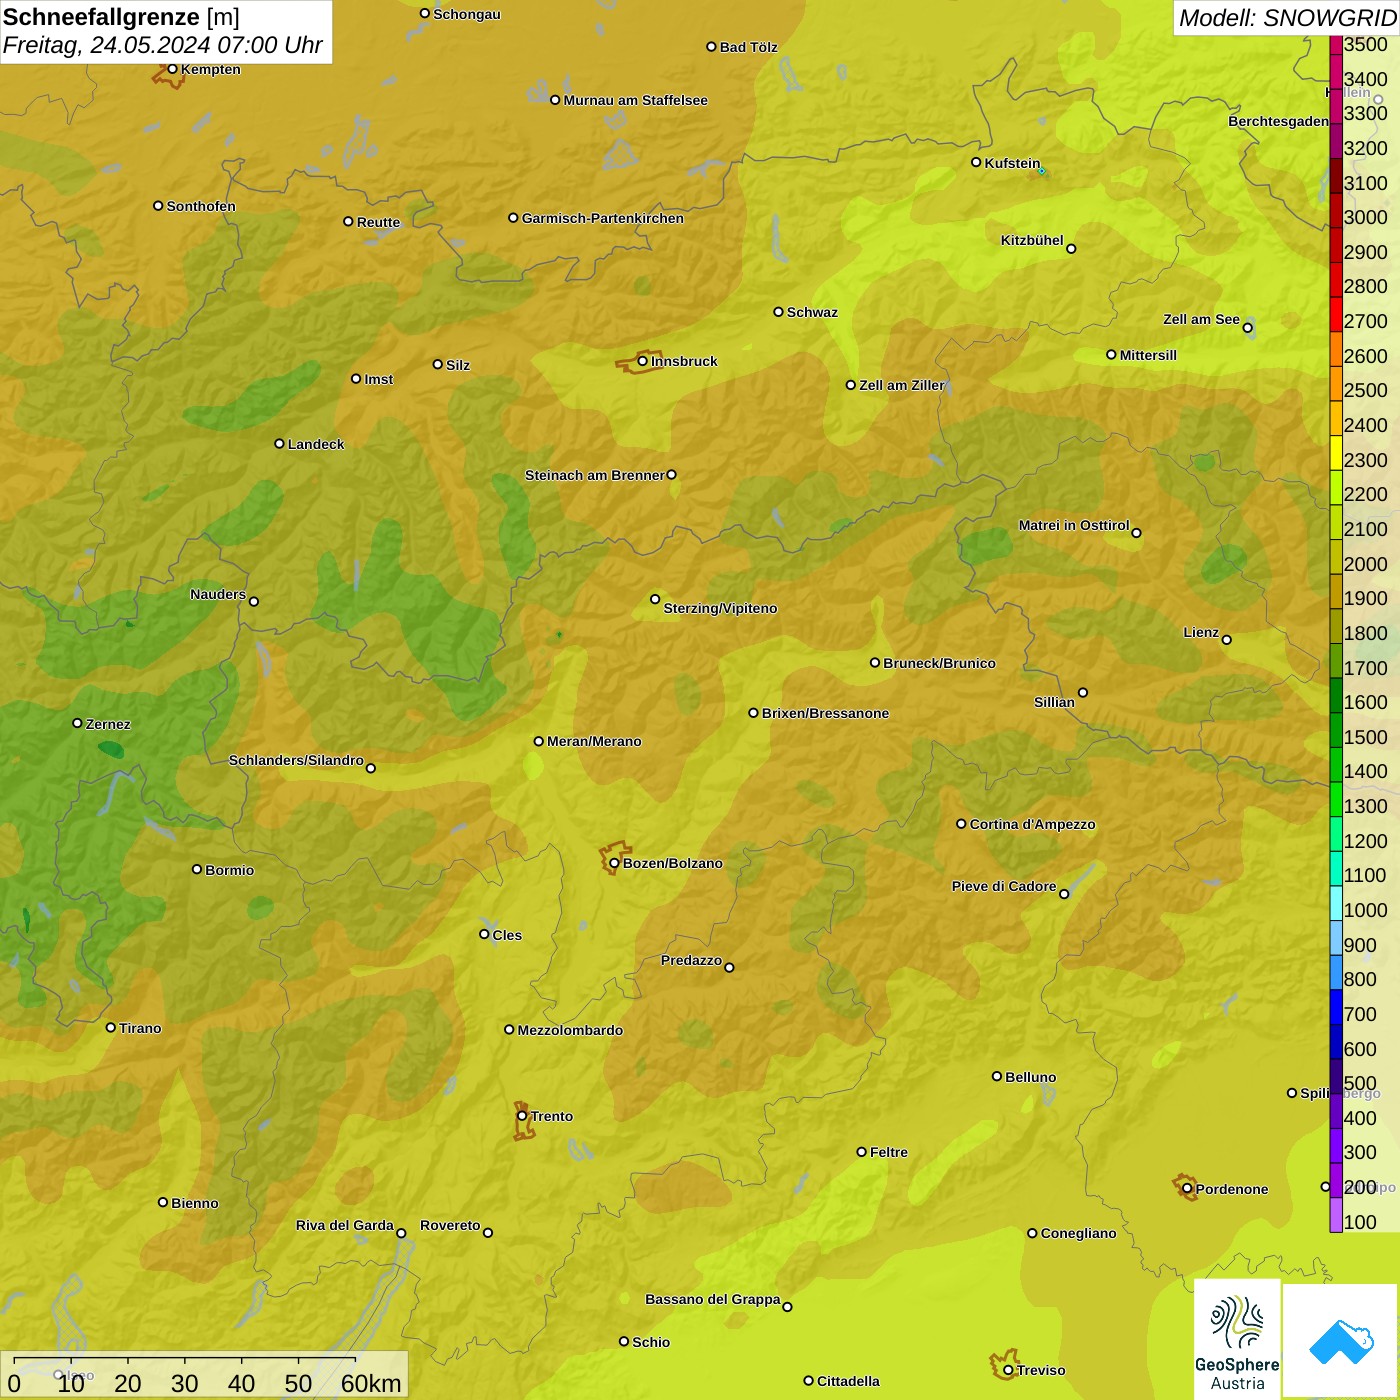
Task: Click the Bienno label
Action: click(194, 1203)
